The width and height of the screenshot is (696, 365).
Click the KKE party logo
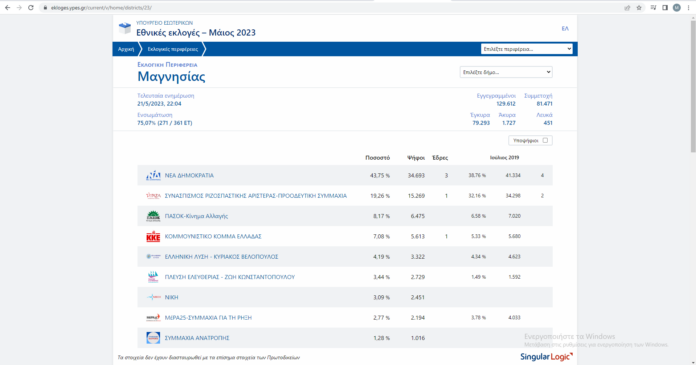point(153,236)
